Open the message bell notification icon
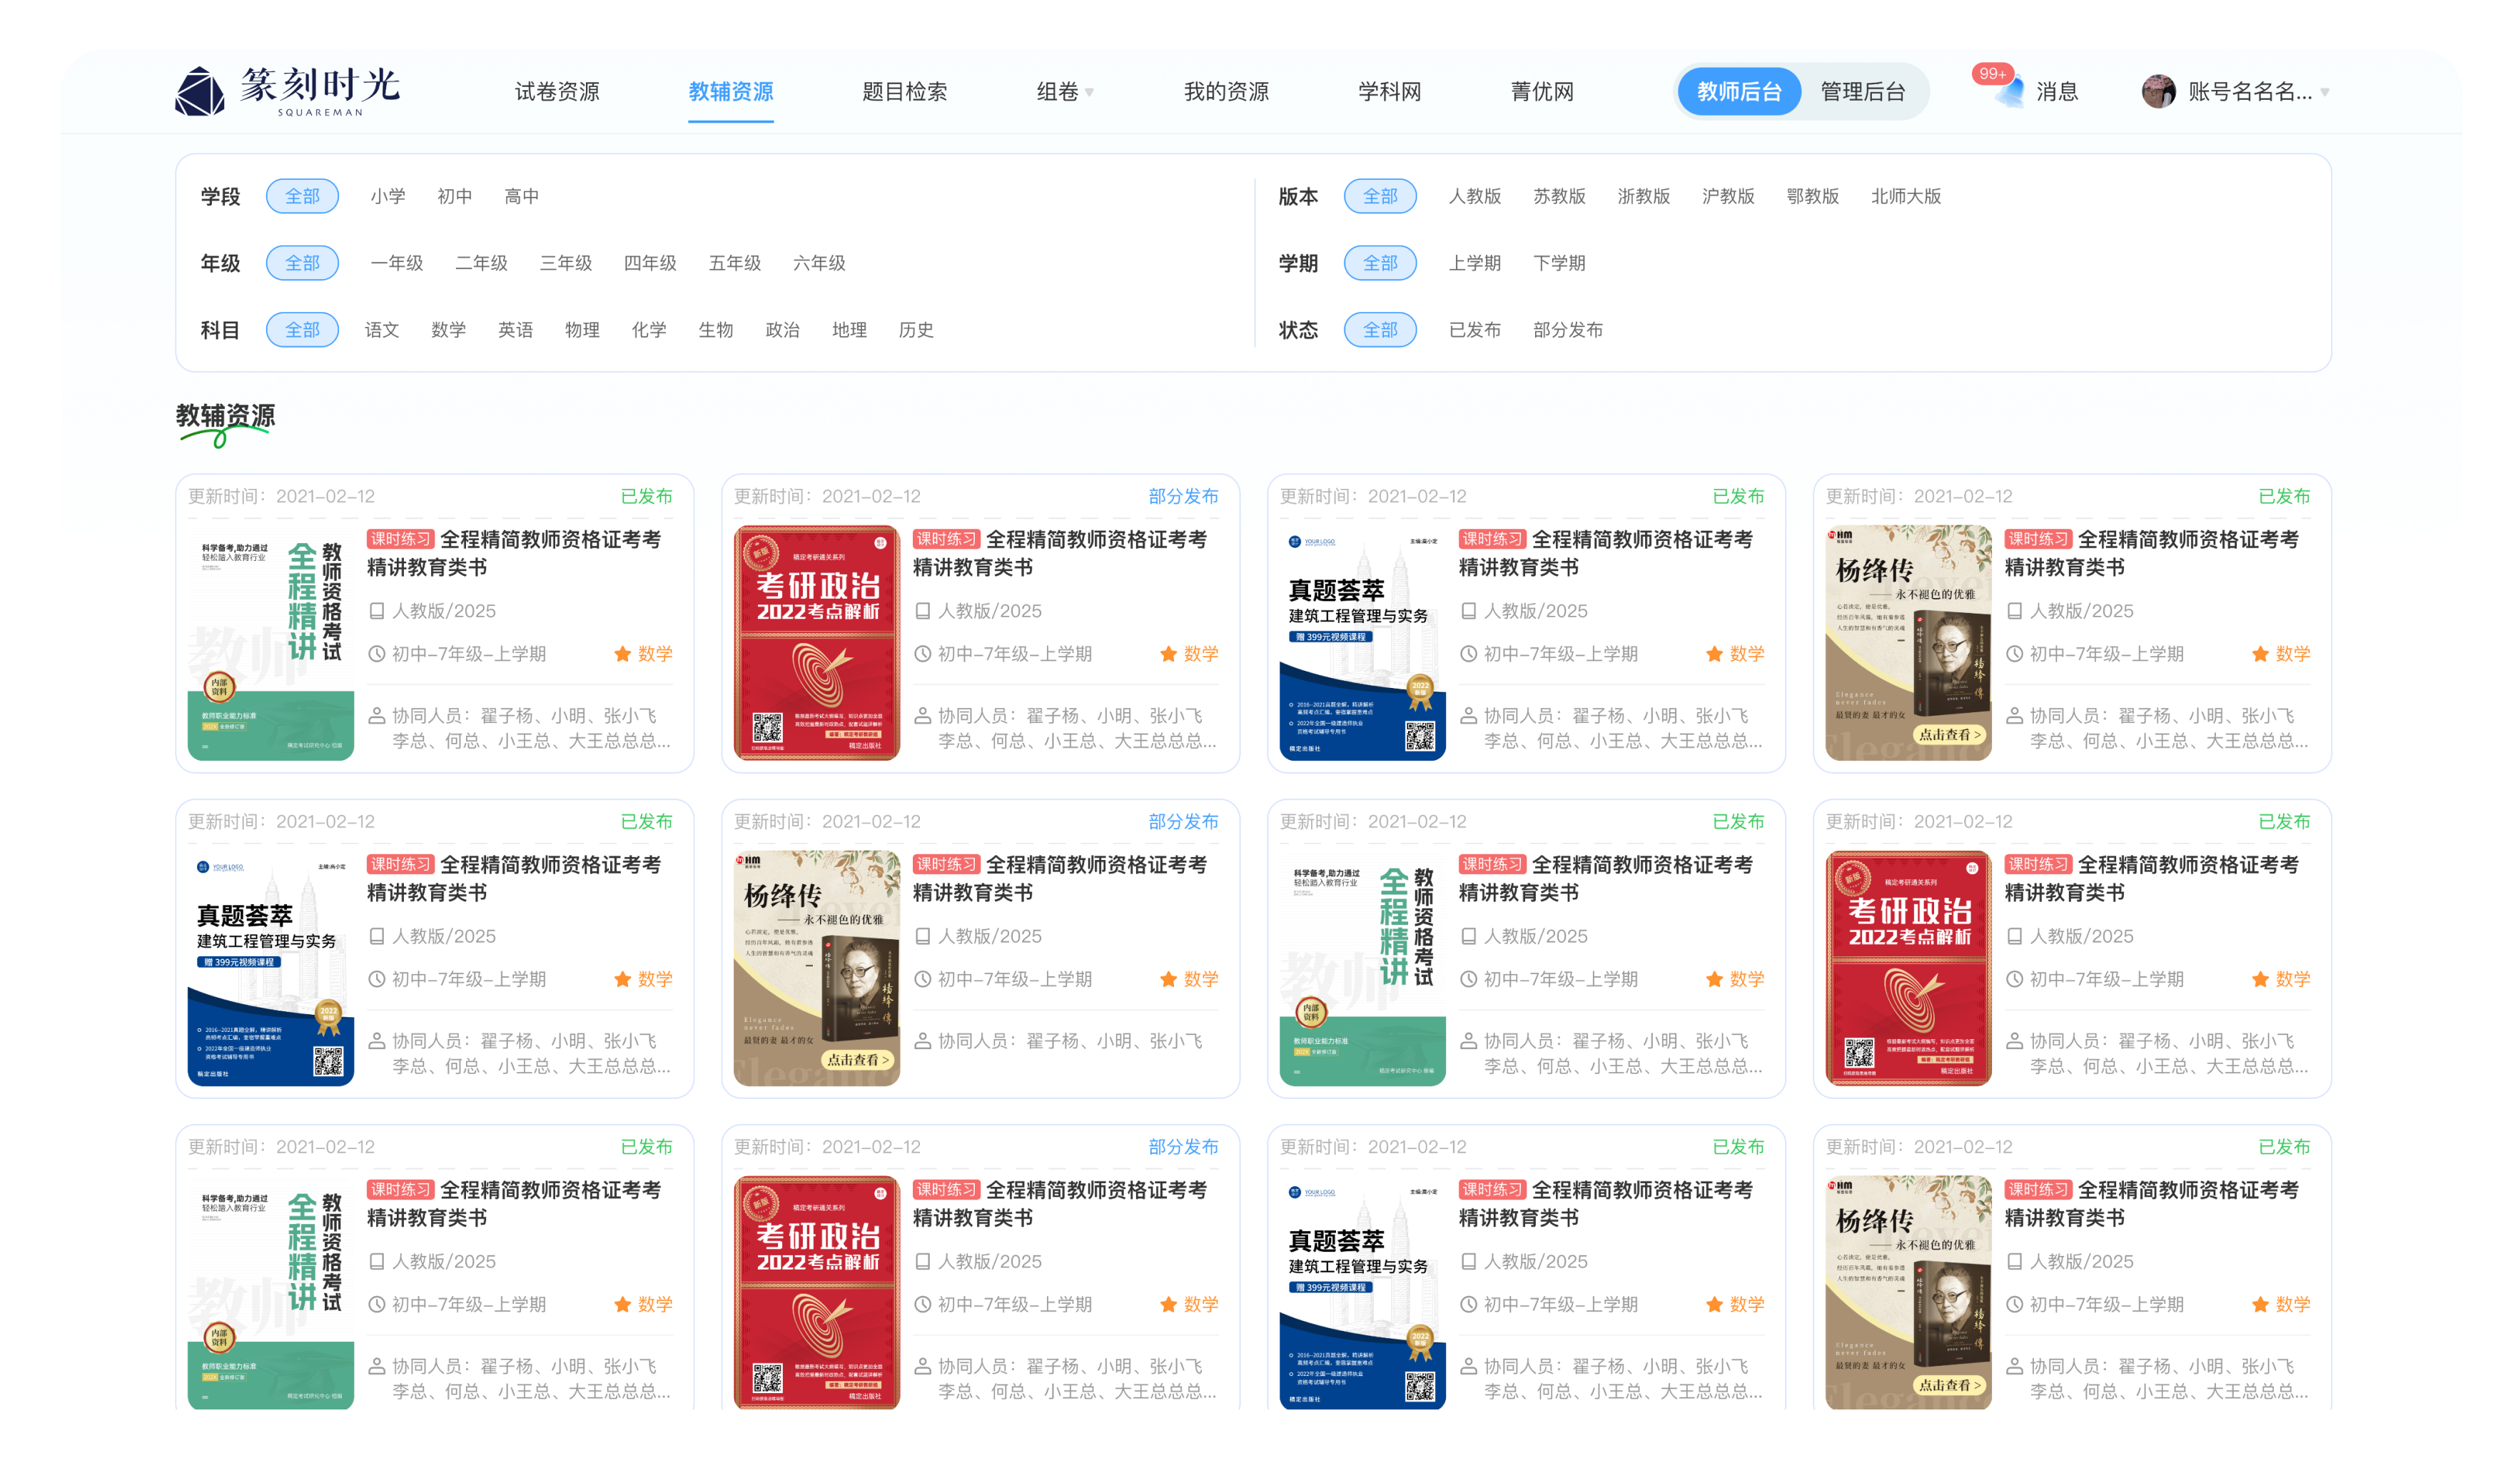Image resolution: width=2520 pixels, height=1473 pixels. coord(2008,92)
